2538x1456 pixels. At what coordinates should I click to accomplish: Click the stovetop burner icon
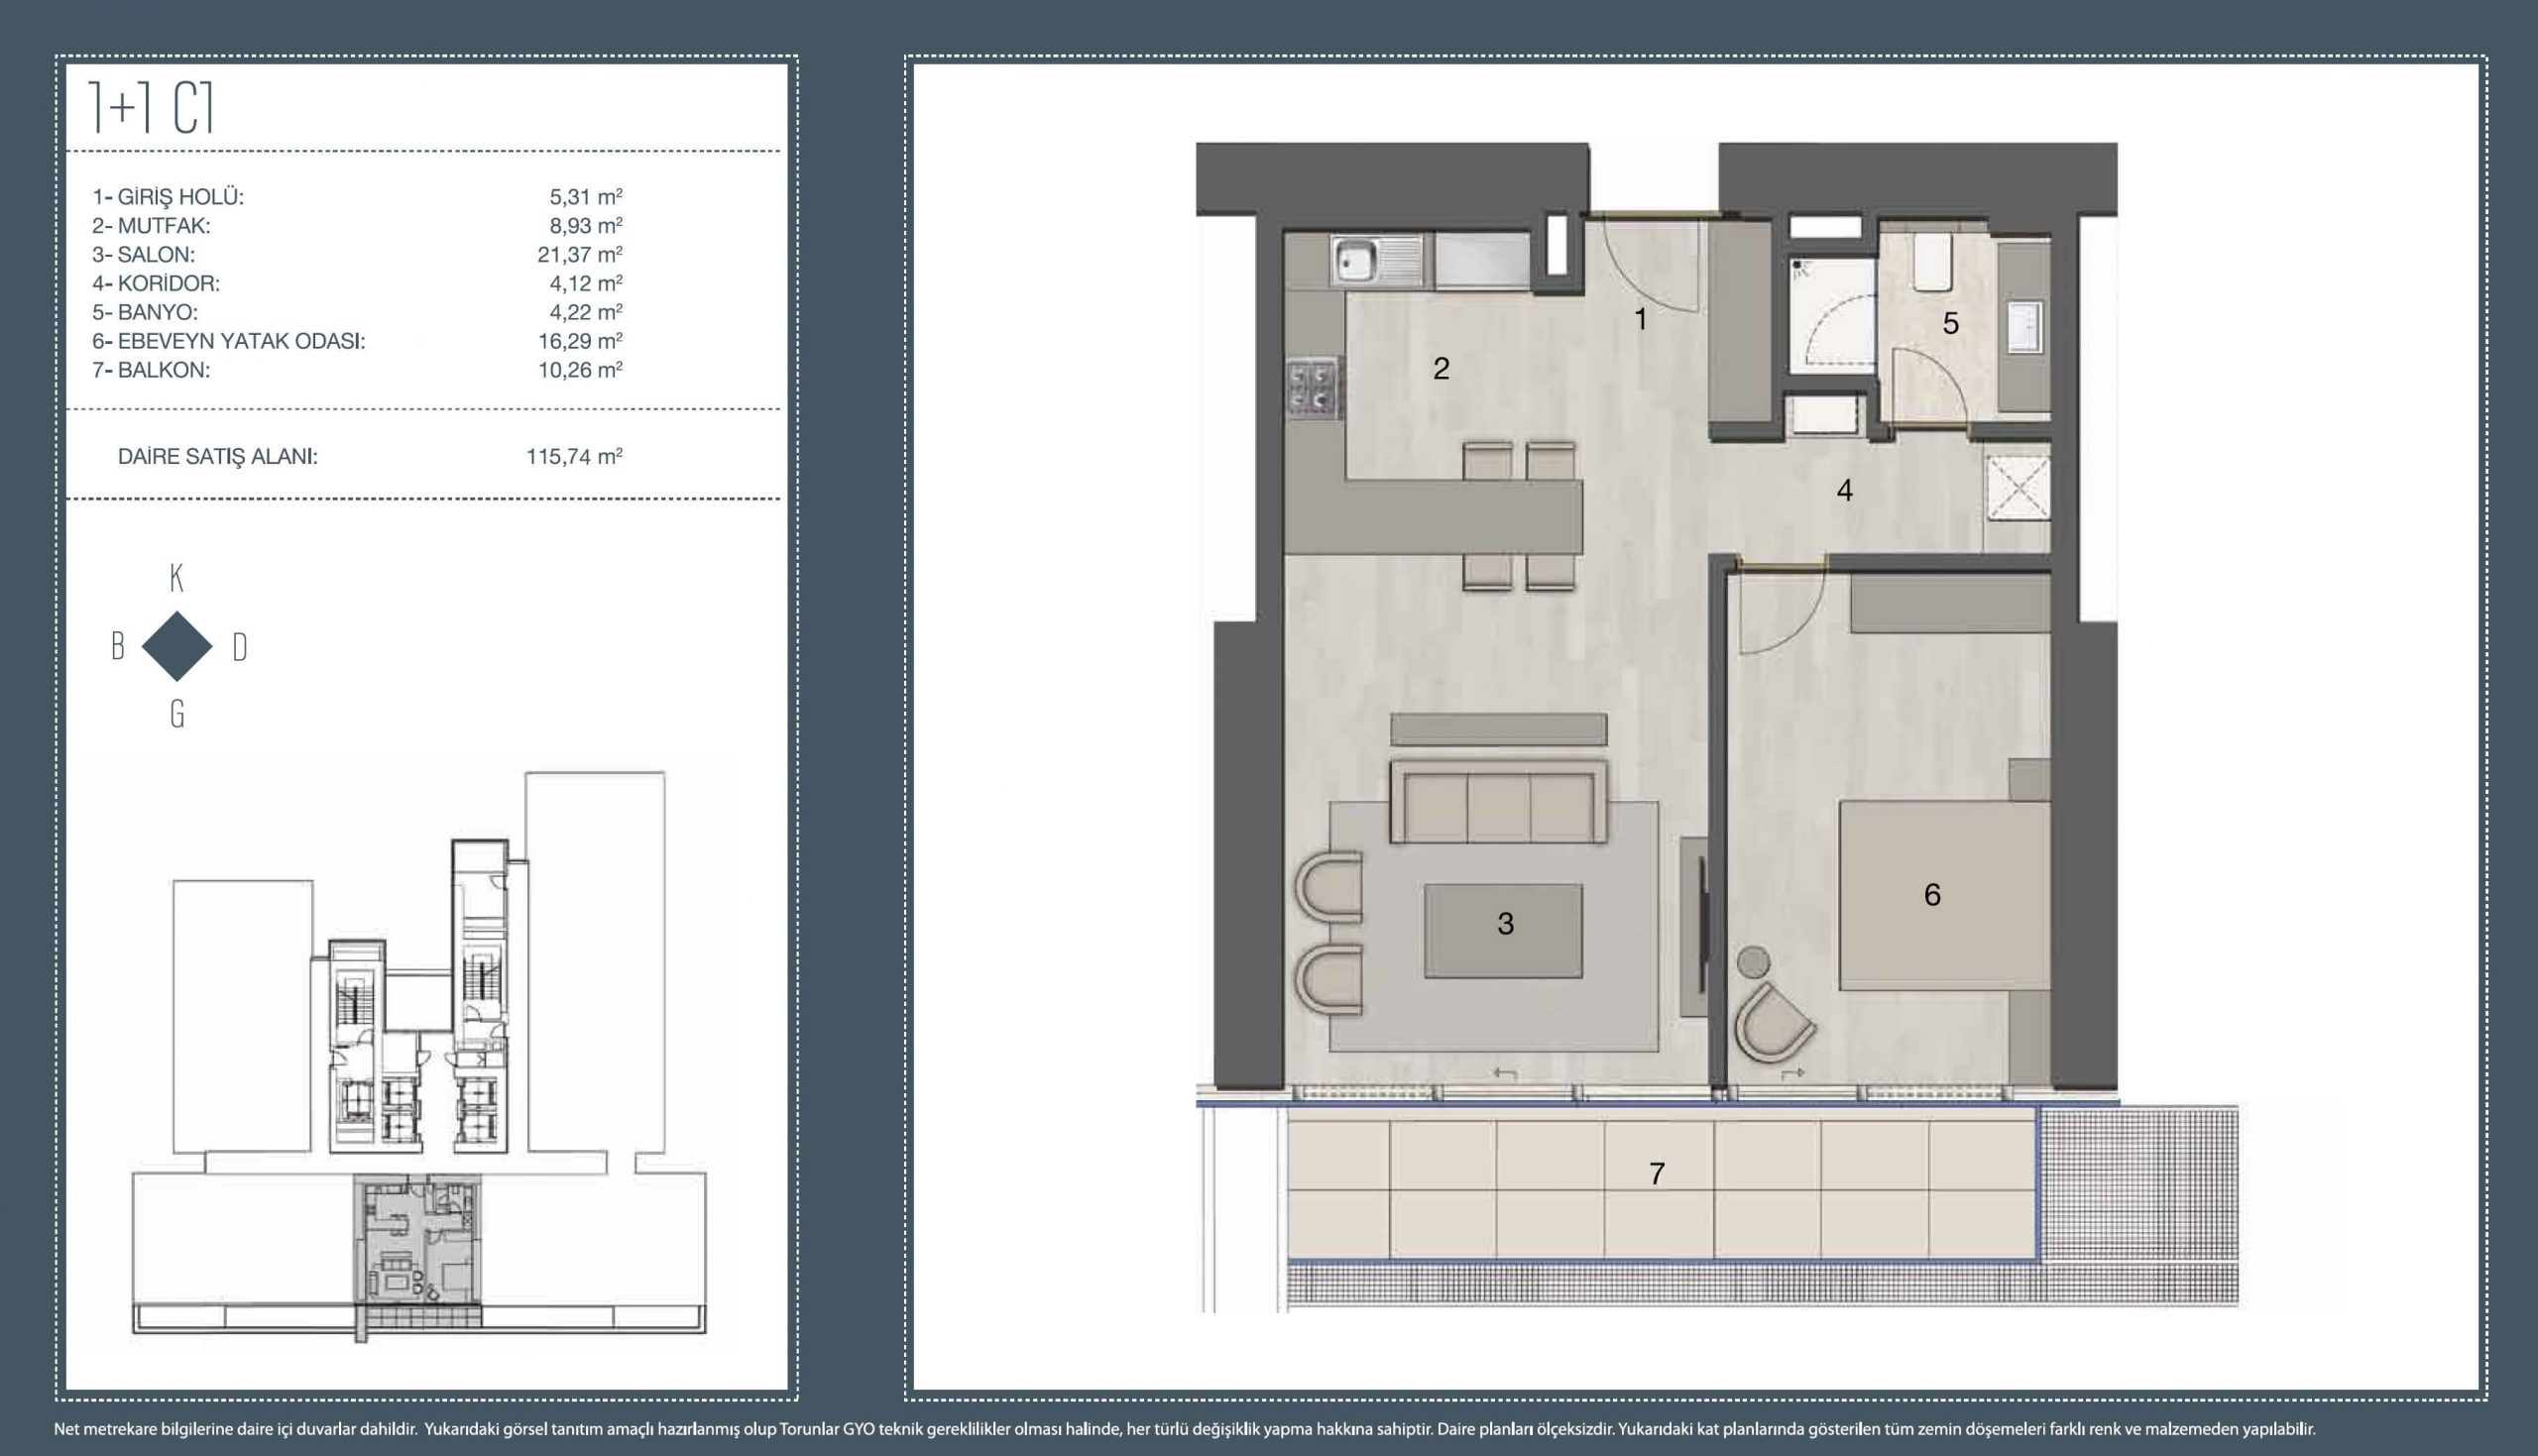pyautogui.click(x=1314, y=388)
